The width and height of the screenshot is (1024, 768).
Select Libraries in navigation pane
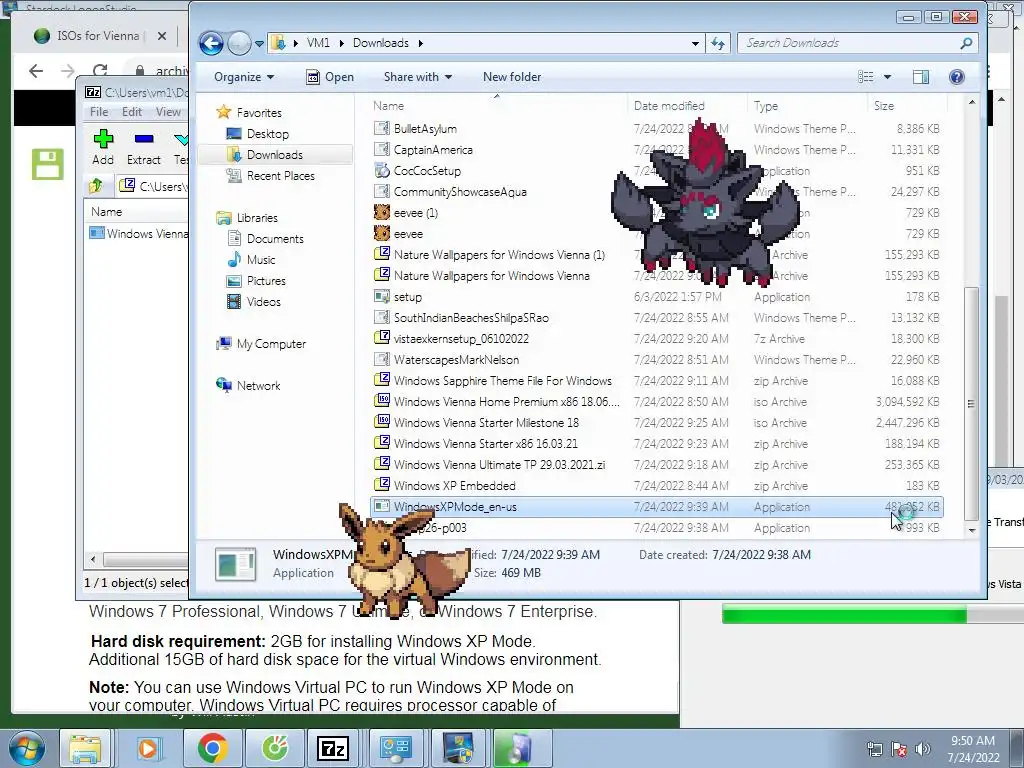pyautogui.click(x=247, y=217)
